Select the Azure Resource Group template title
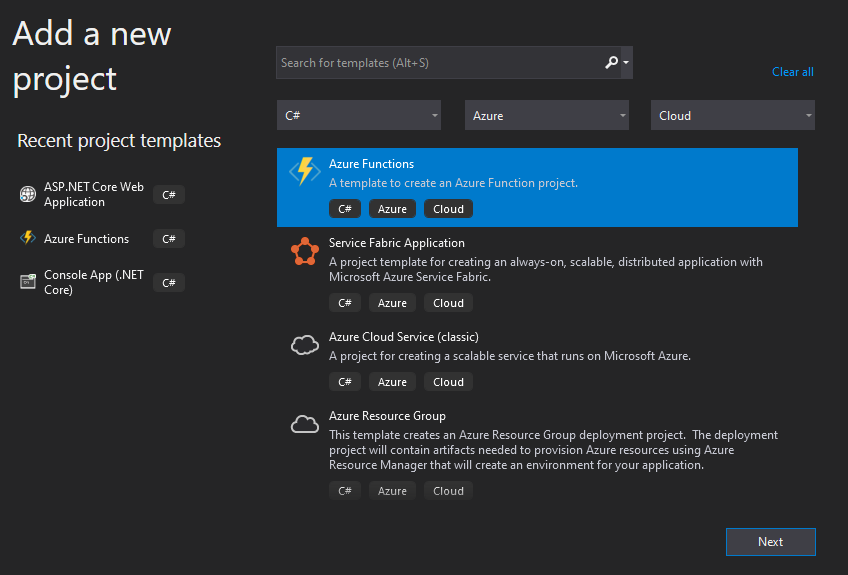This screenshot has height=575, width=848. tap(387, 416)
